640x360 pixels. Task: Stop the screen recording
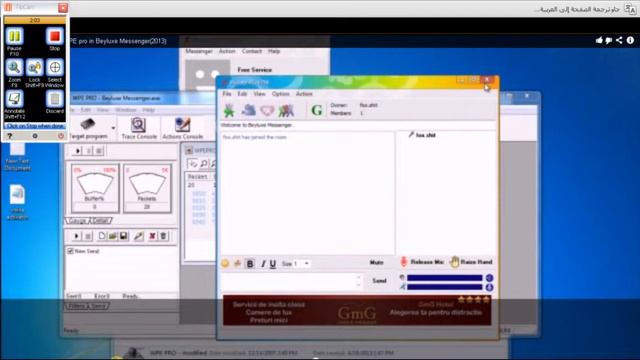click(54, 37)
